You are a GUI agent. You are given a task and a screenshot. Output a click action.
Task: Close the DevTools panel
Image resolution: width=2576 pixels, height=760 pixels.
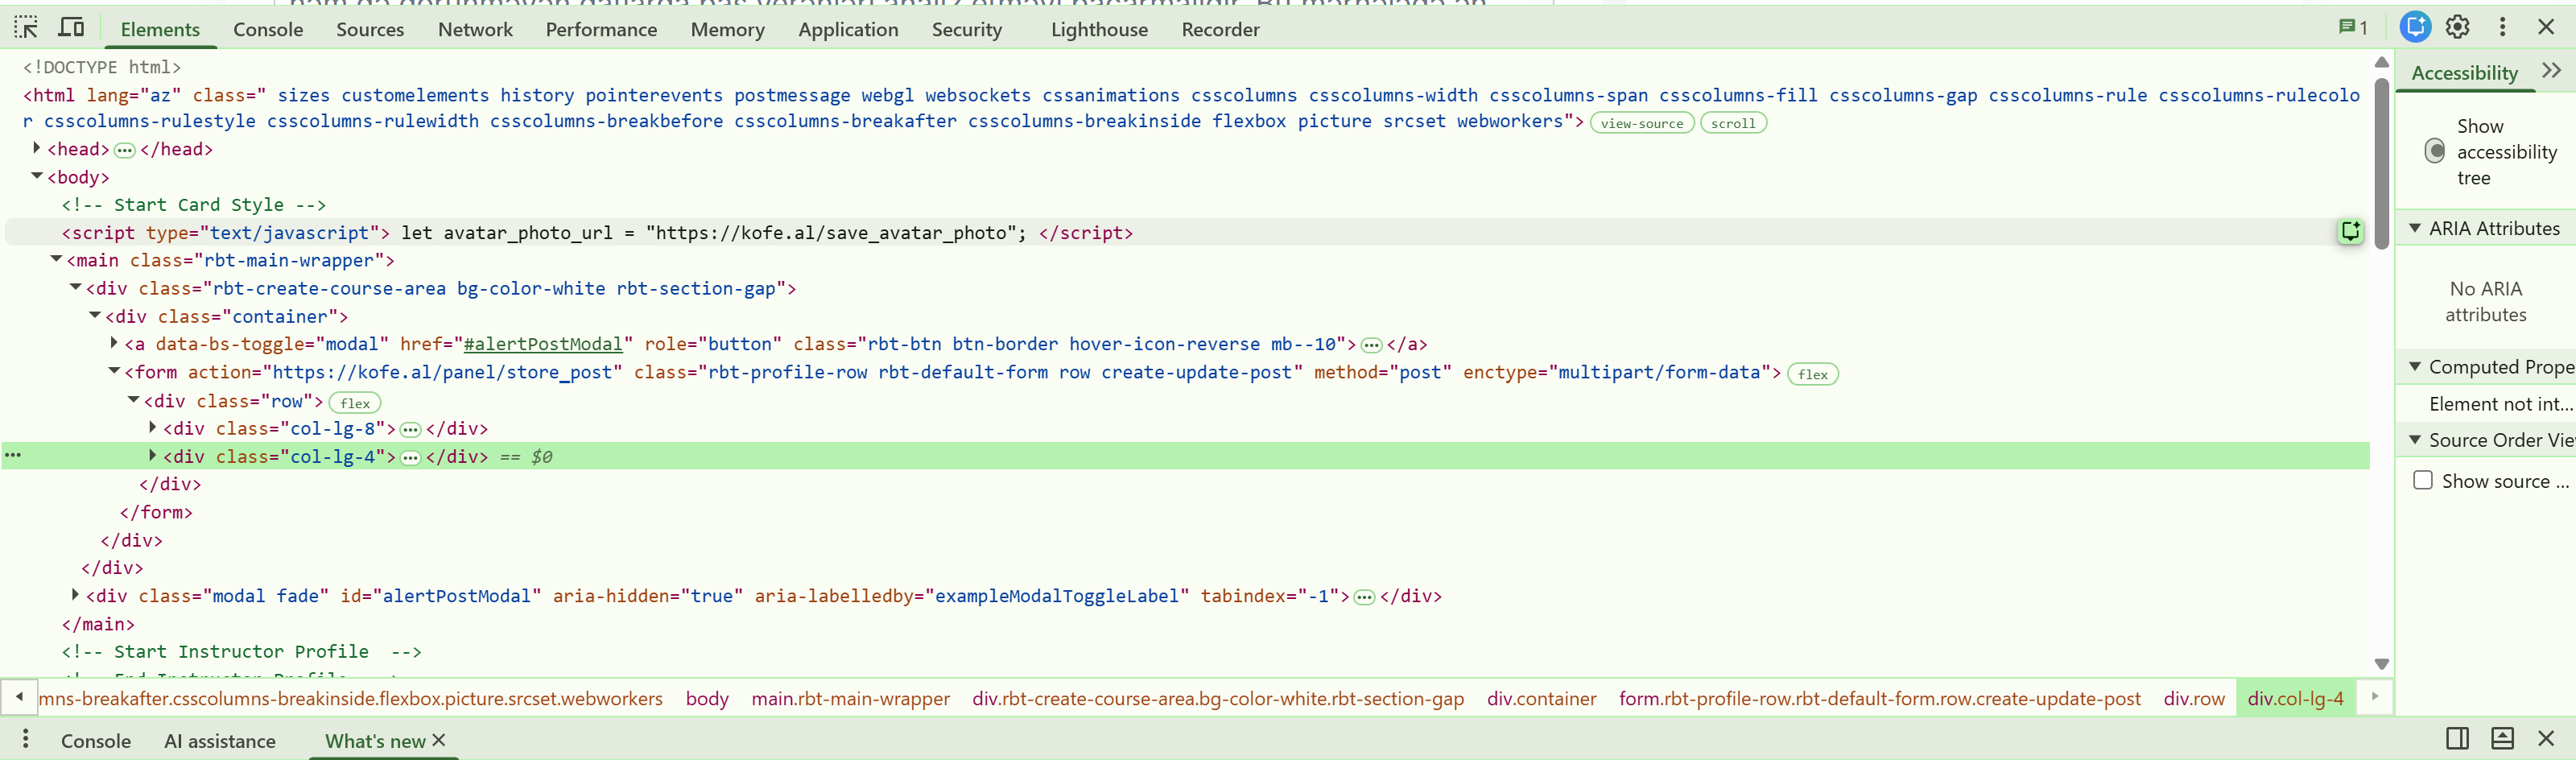tap(2546, 28)
